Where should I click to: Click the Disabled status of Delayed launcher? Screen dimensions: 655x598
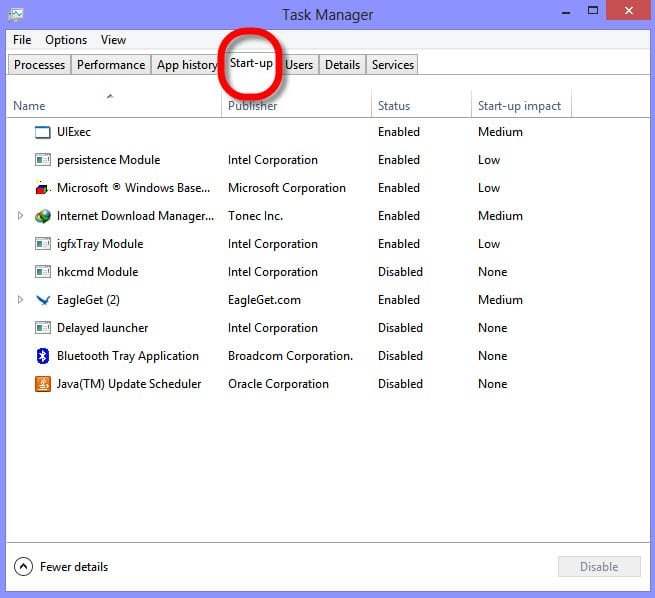[400, 328]
